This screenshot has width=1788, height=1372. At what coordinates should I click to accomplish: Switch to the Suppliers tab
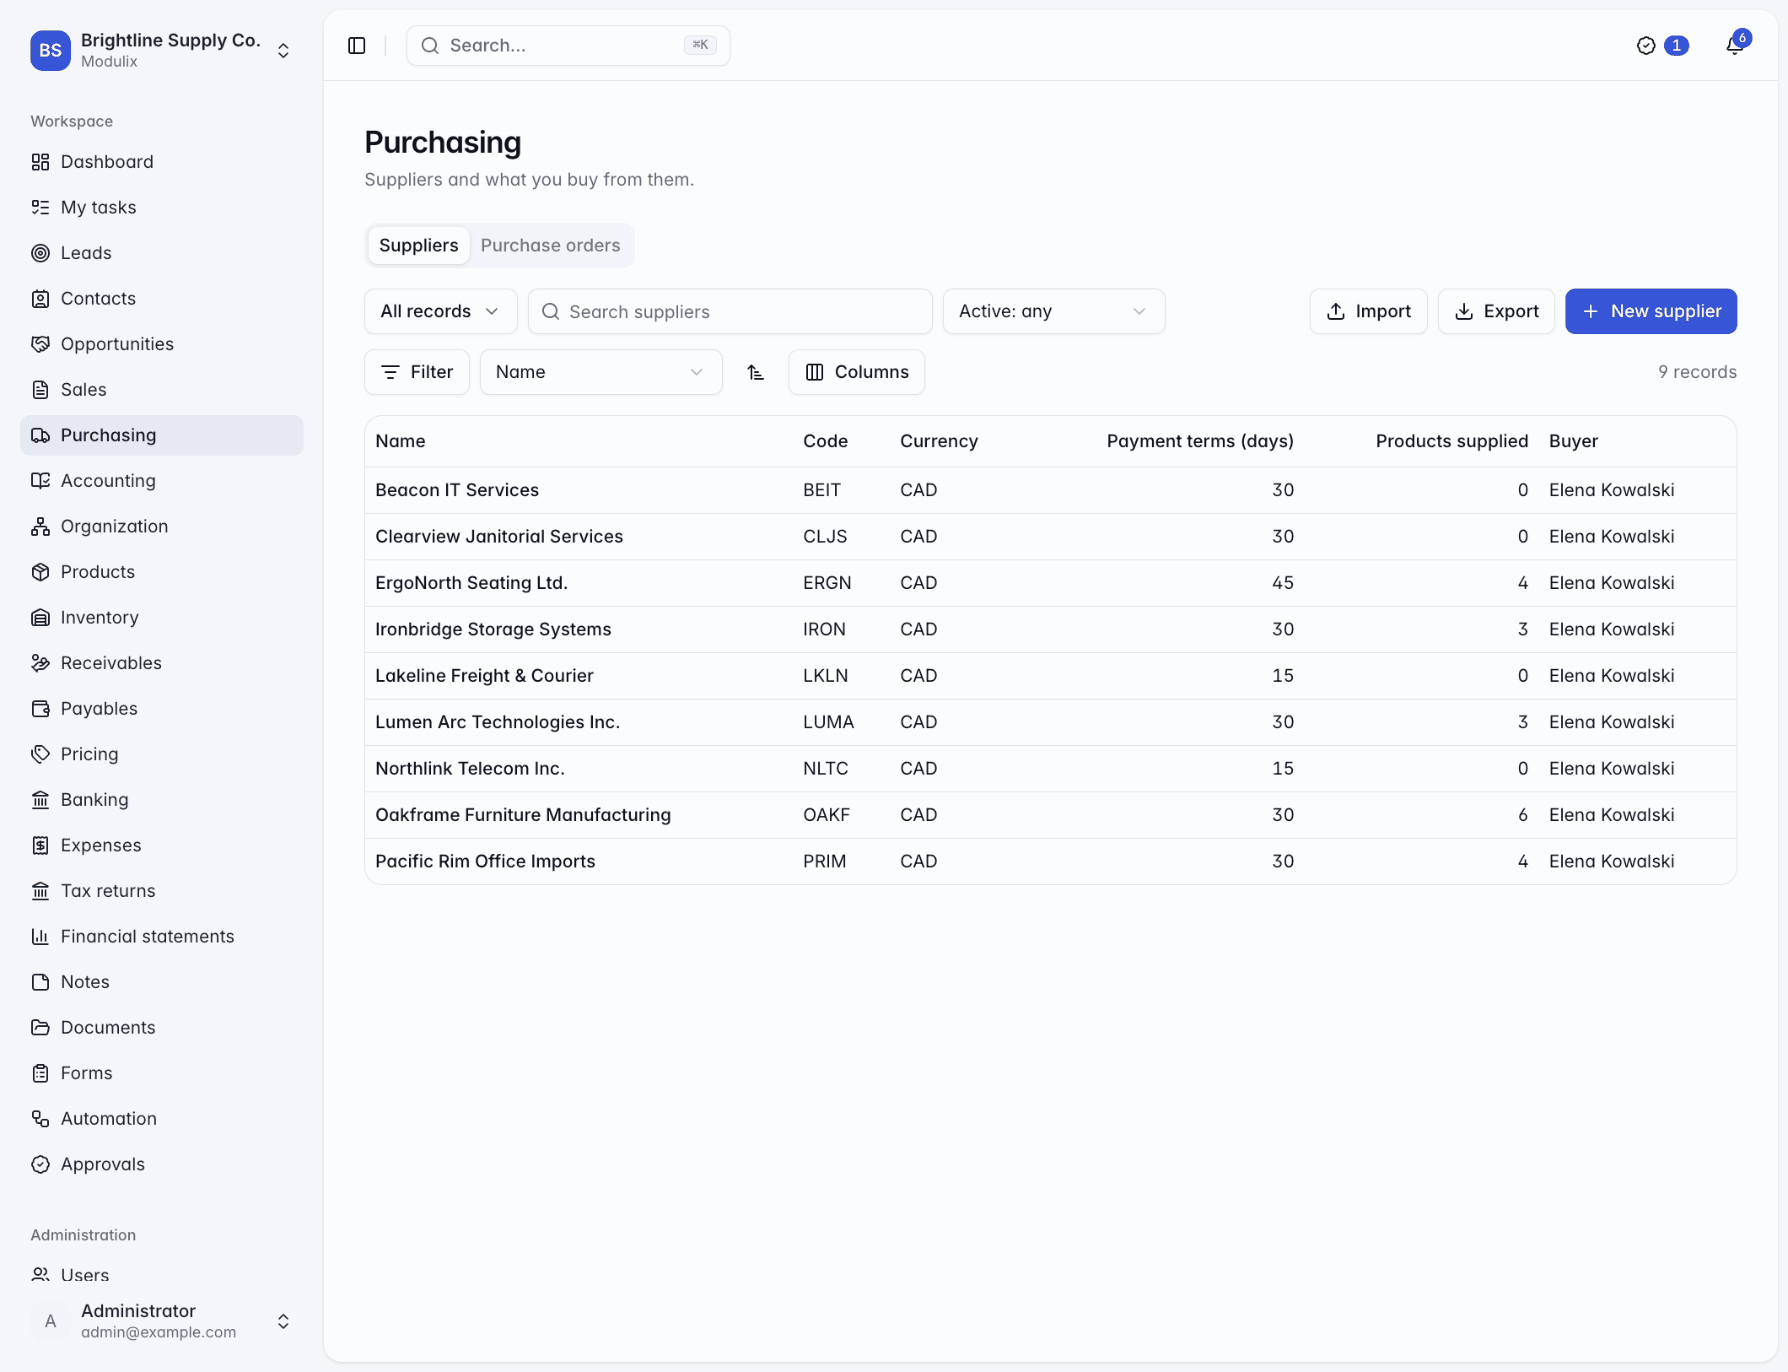(x=418, y=245)
